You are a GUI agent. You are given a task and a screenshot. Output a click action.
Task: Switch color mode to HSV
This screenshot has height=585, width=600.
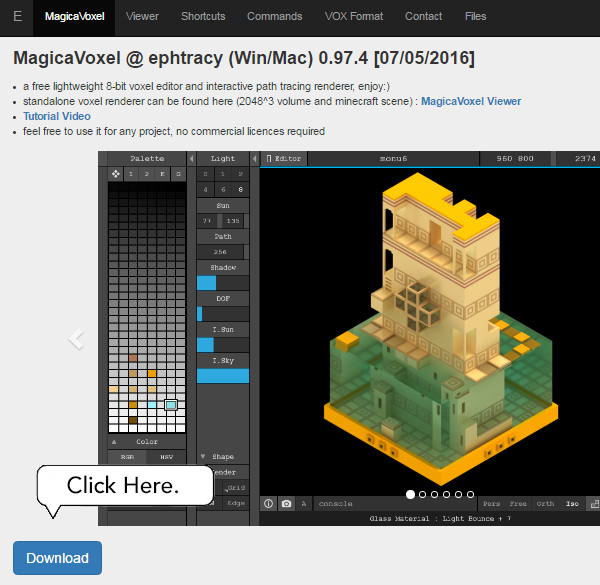166,457
